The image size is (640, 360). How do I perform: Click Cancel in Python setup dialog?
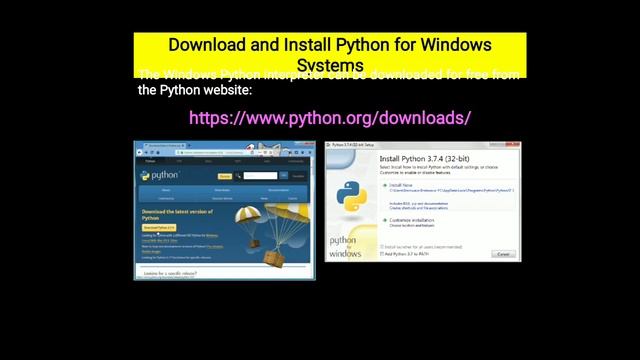pos(503,254)
